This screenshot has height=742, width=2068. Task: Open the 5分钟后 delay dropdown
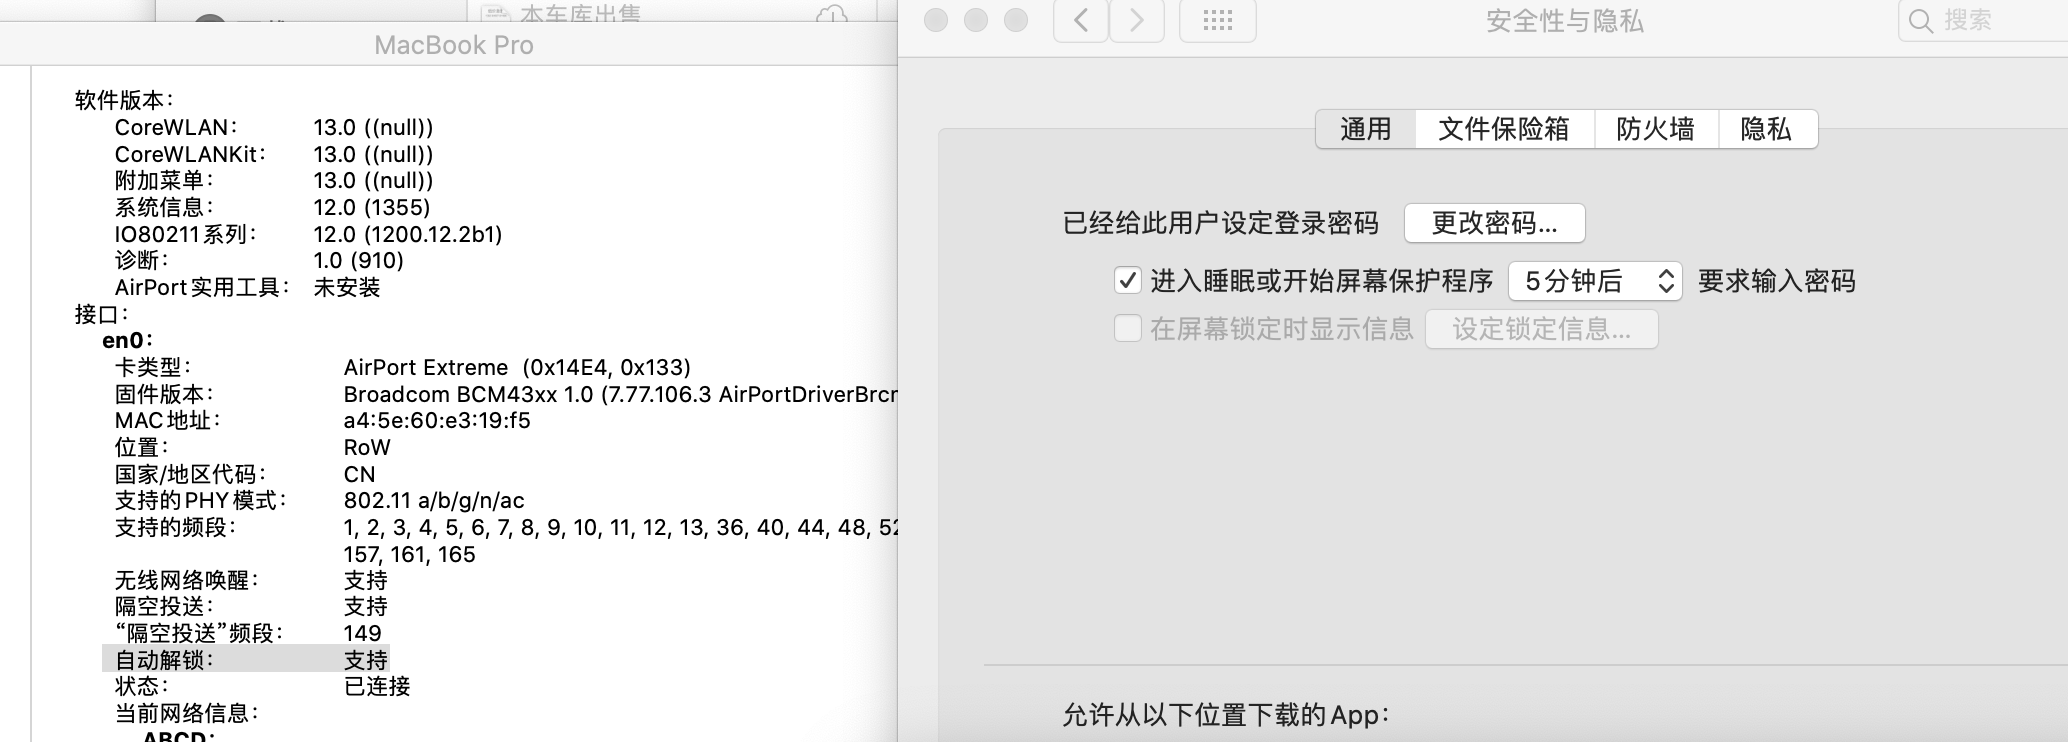[x=1595, y=281]
